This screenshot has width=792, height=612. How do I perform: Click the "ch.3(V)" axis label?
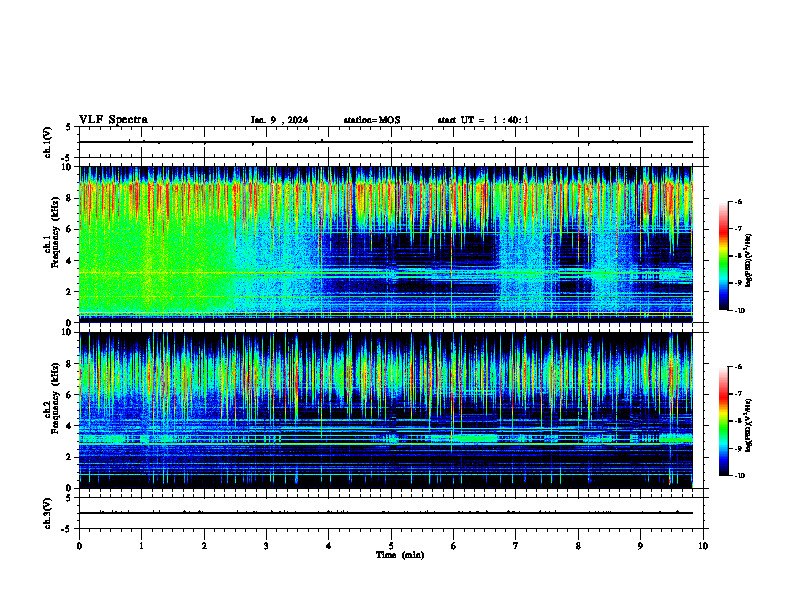tap(48, 513)
